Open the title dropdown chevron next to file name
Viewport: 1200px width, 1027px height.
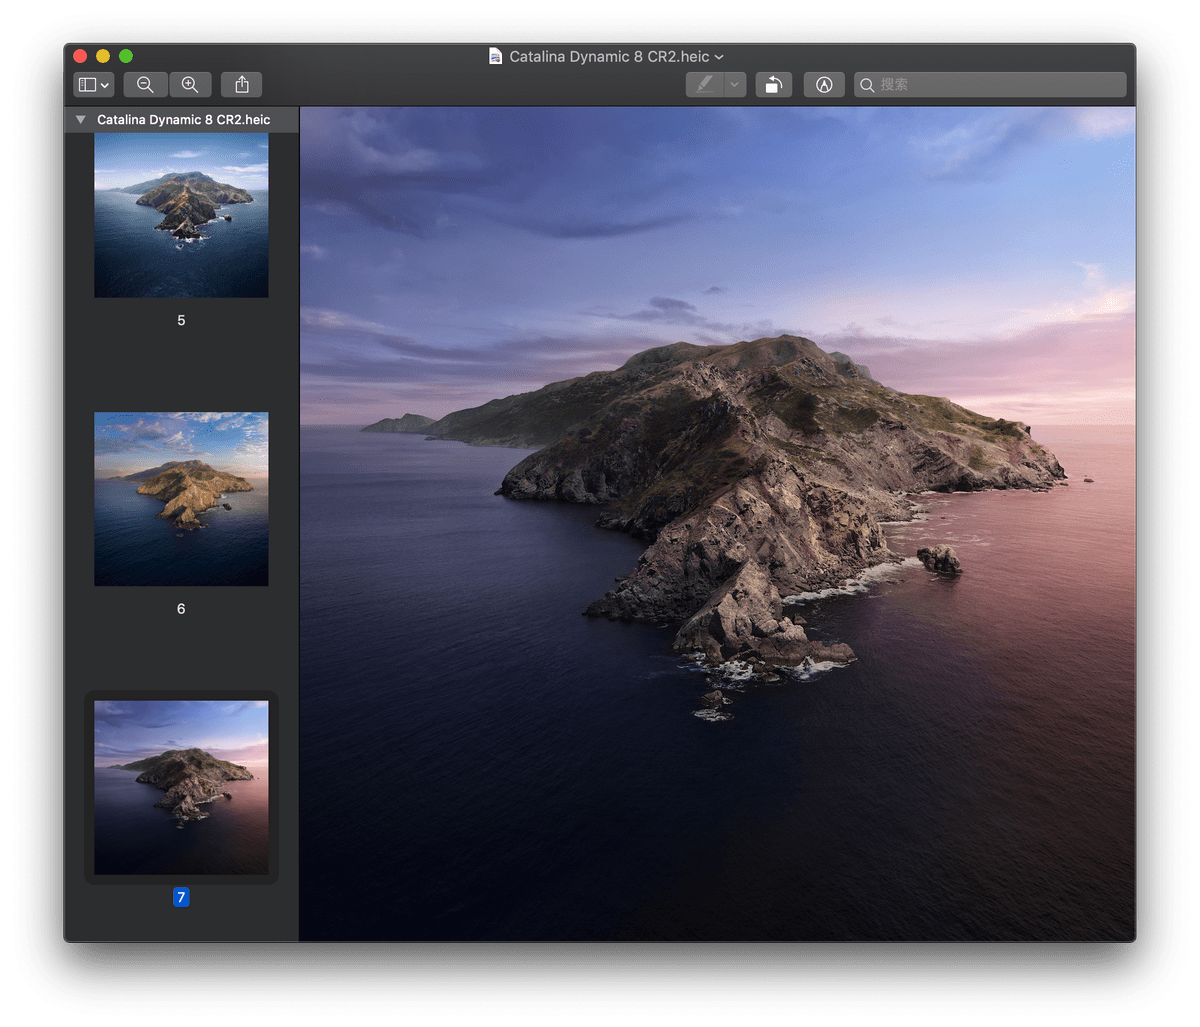tap(719, 58)
